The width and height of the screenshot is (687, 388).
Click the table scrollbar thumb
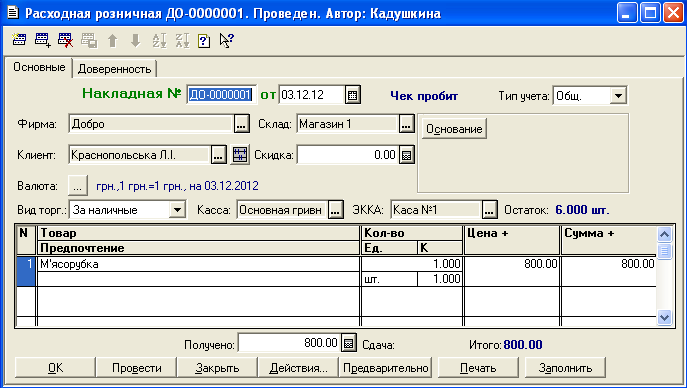click(664, 251)
